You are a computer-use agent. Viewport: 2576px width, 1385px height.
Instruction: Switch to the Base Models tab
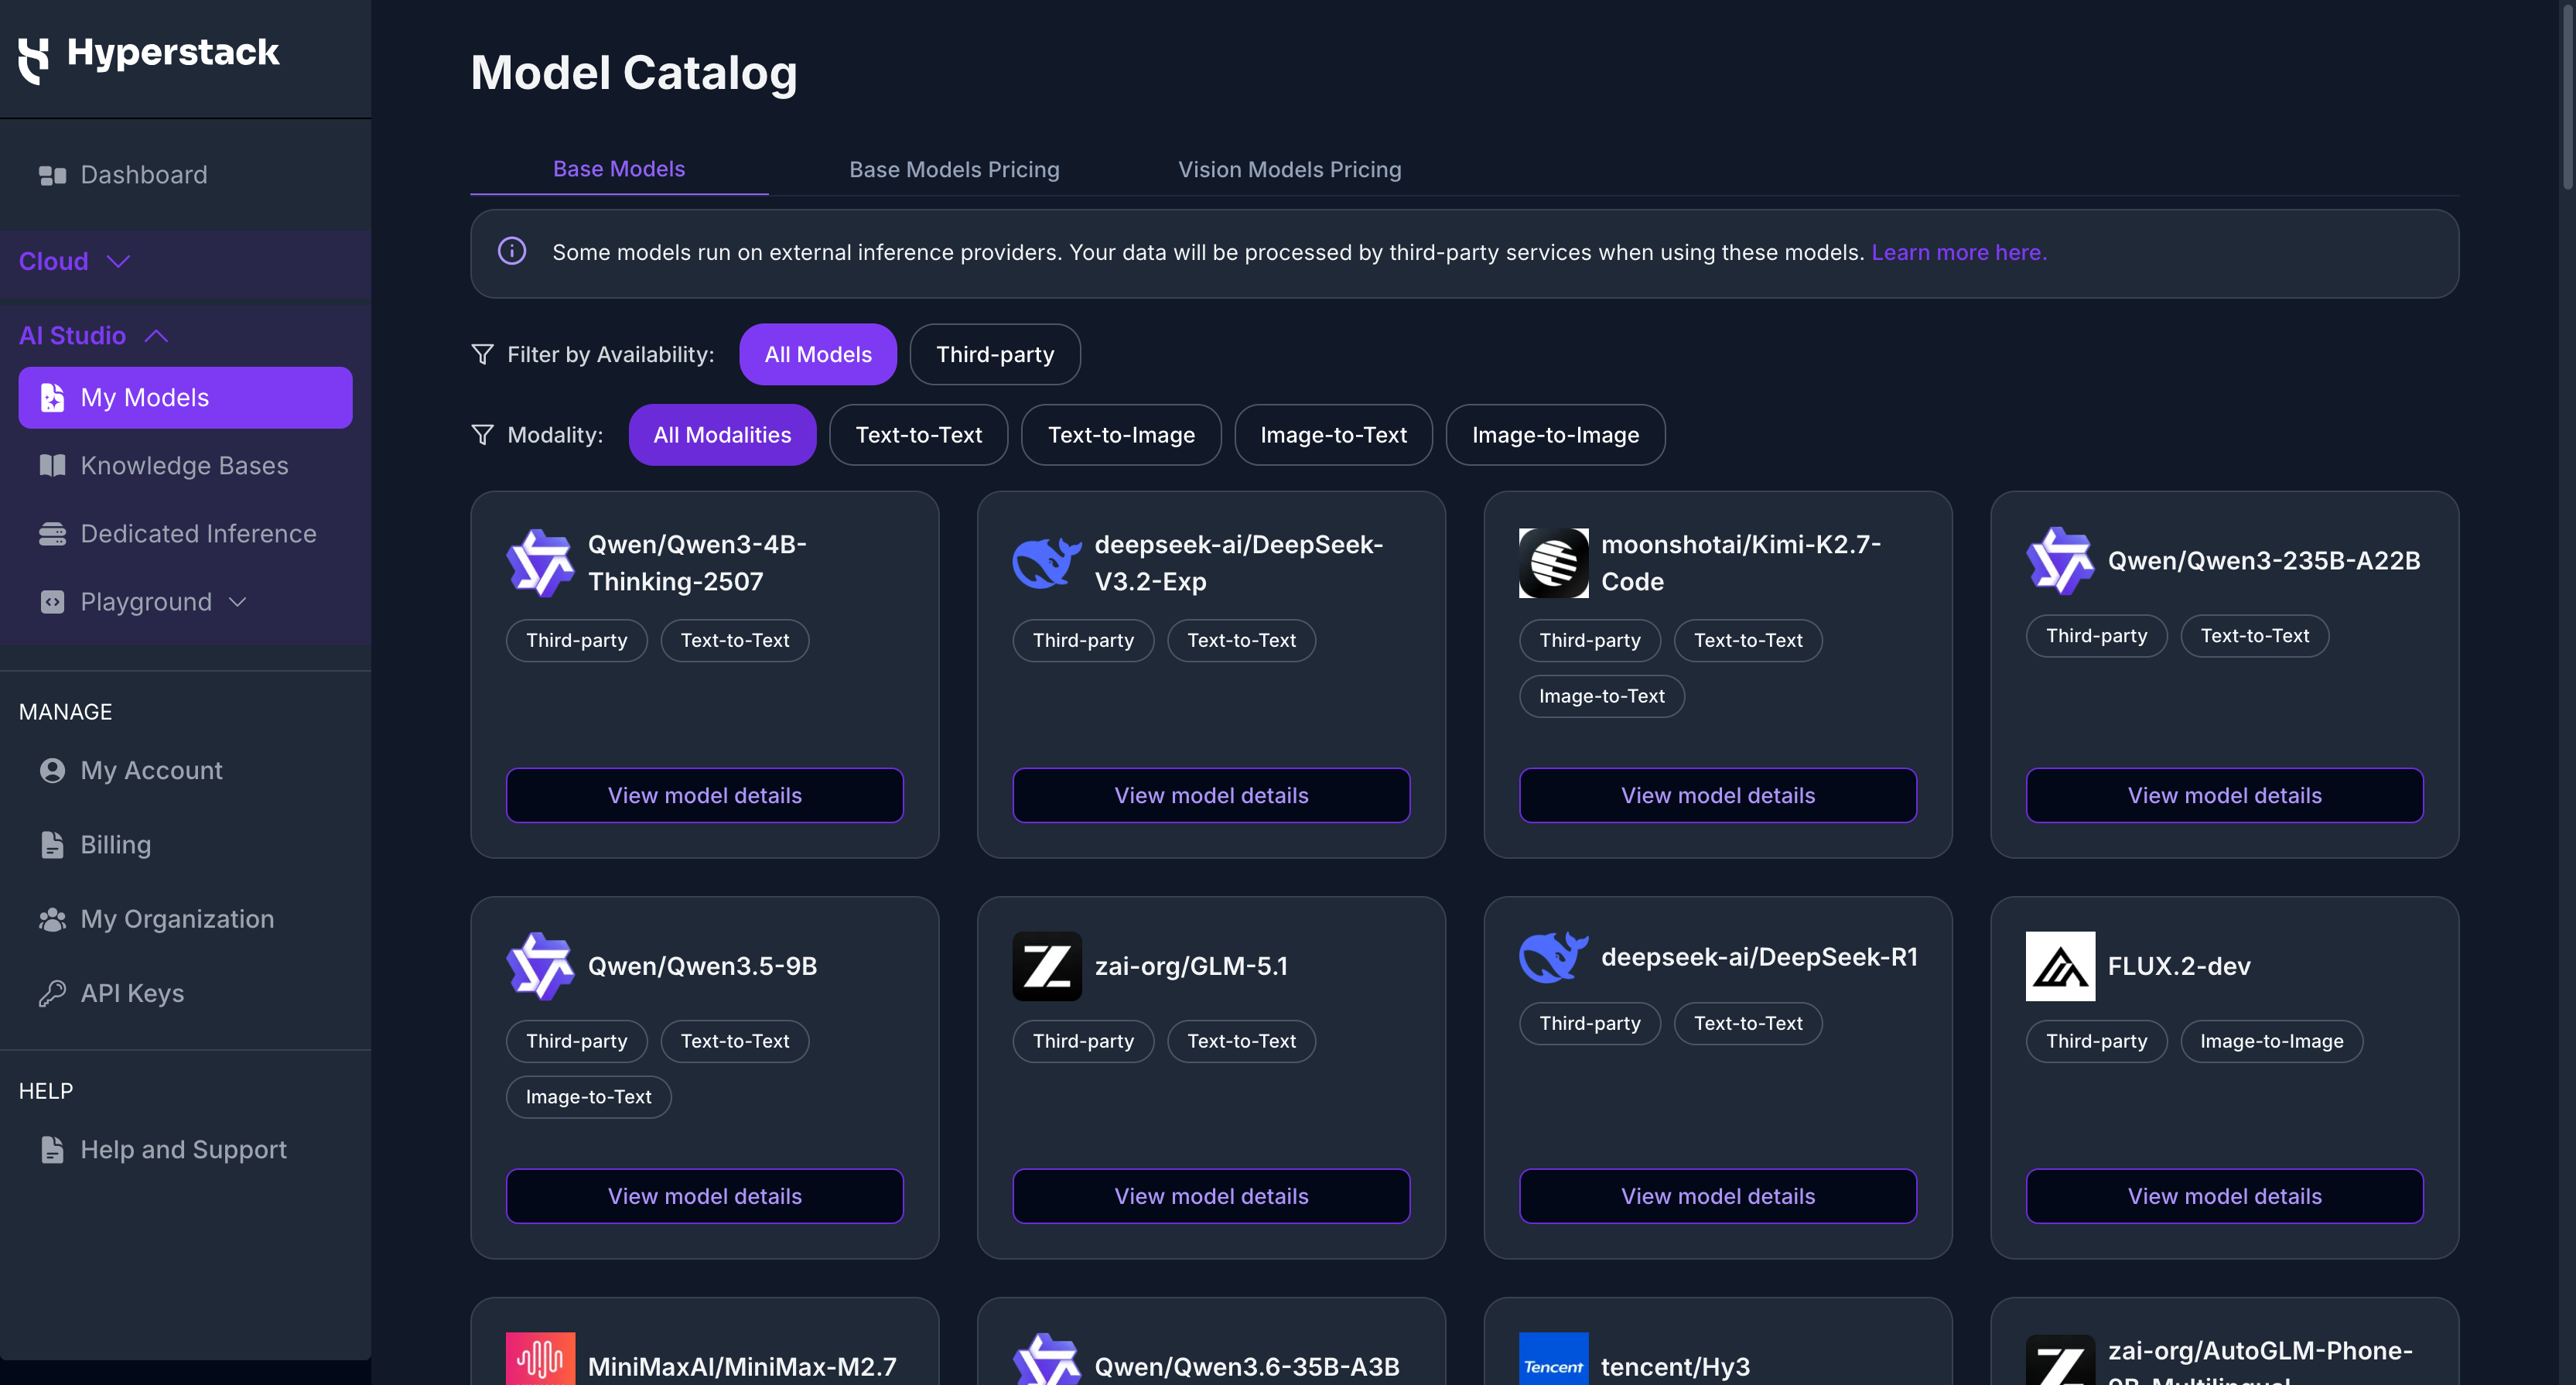coord(619,169)
